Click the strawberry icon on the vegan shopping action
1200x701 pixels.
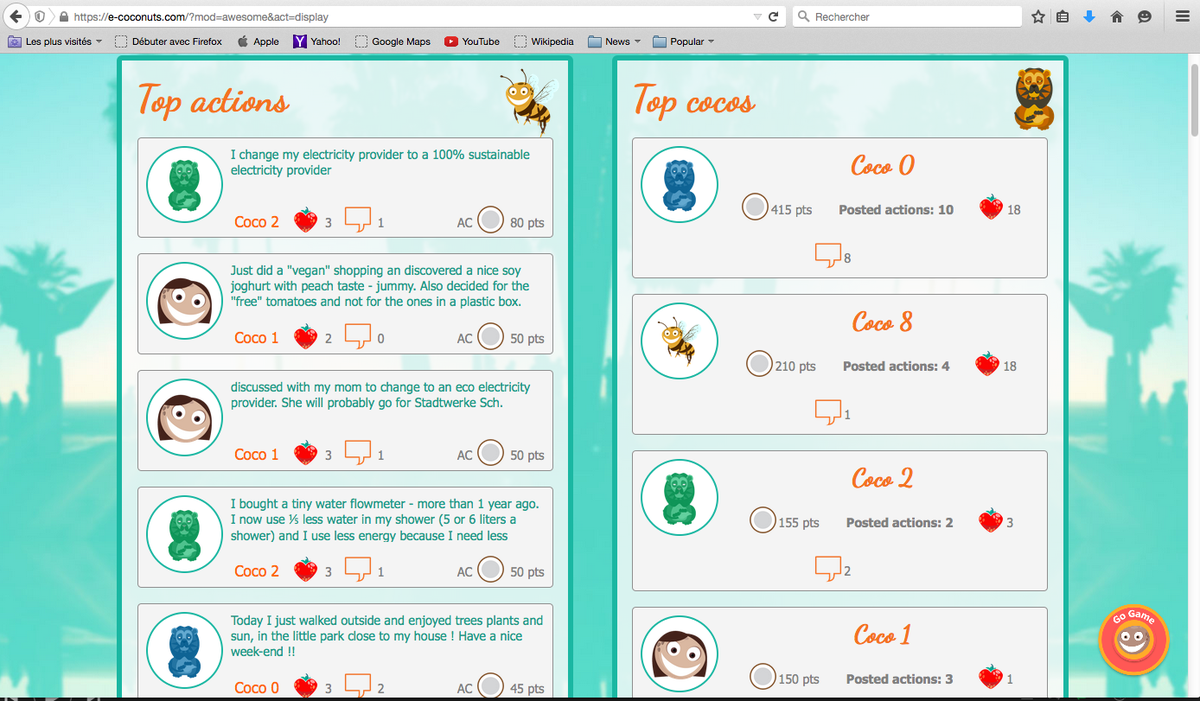pyautogui.click(x=305, y=337)
